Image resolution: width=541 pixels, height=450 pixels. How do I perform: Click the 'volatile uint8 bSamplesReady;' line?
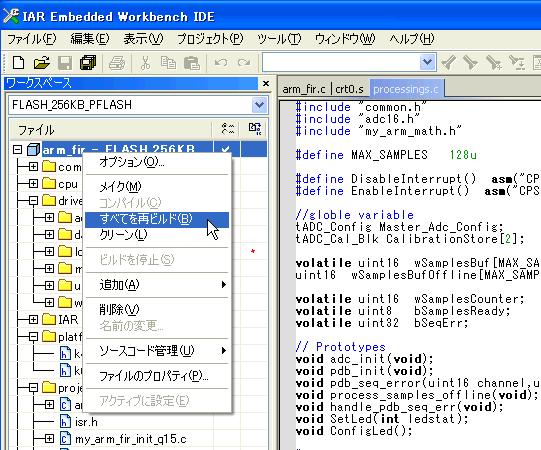(403, 311)
